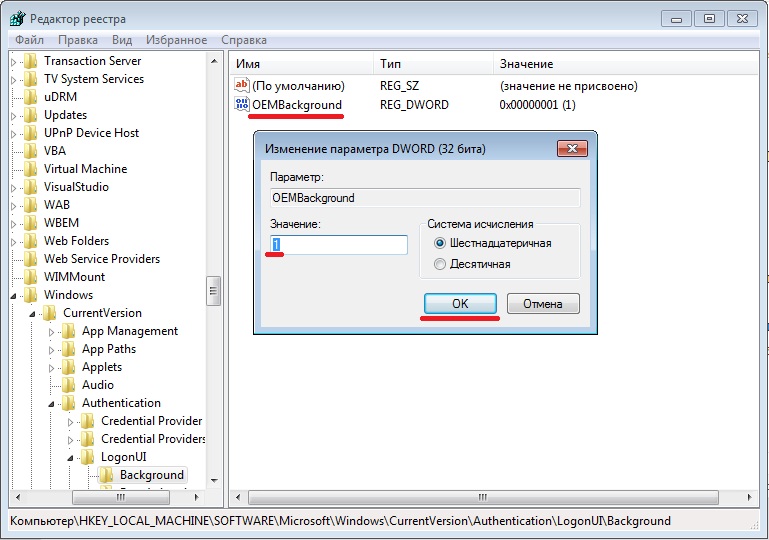769x540 pixels.
Task: Click the Значение input field
Action: click(338, 244)
